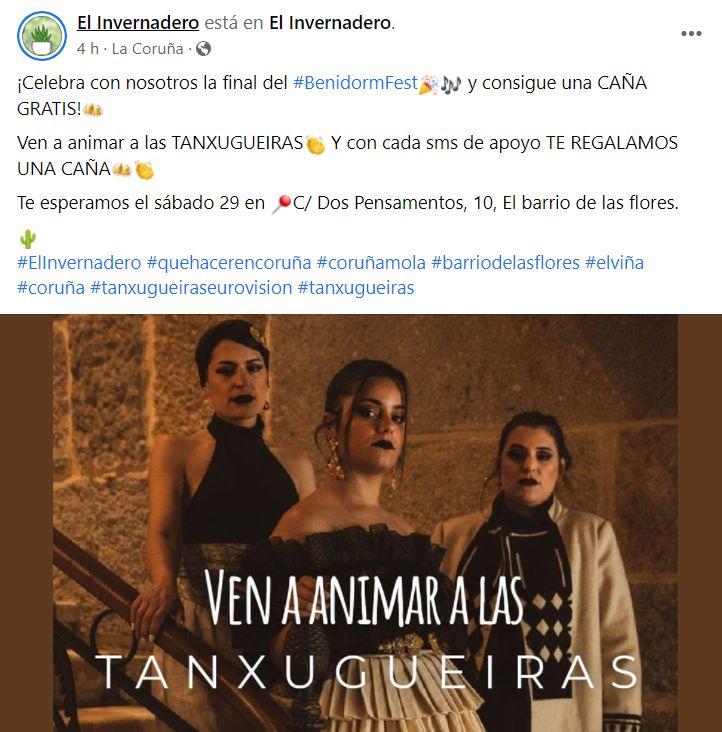Click the party popper emoji after BenidormFest
Screen dimensions: 722x732
428,84
